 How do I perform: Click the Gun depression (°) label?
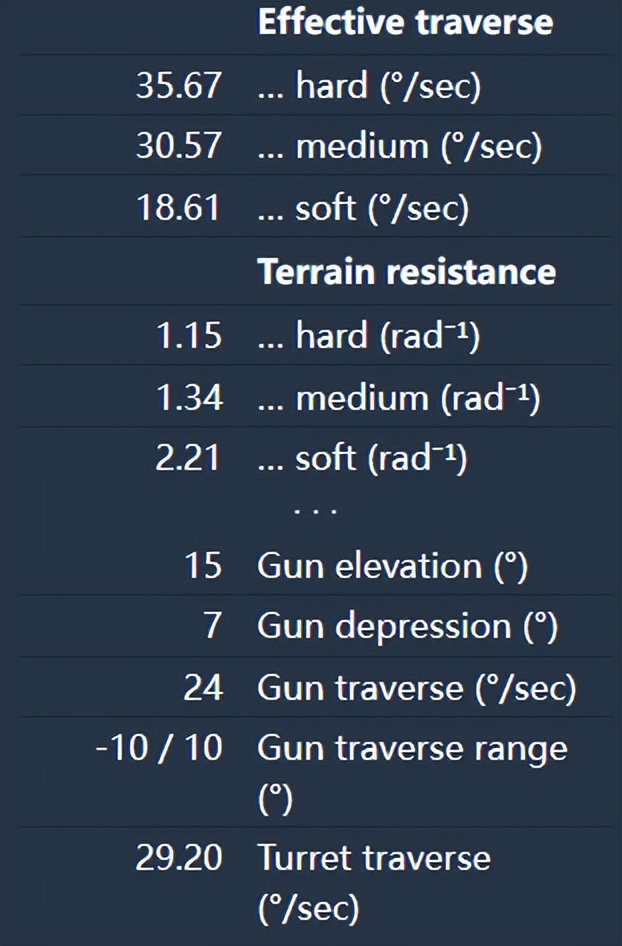coord(407,627)
